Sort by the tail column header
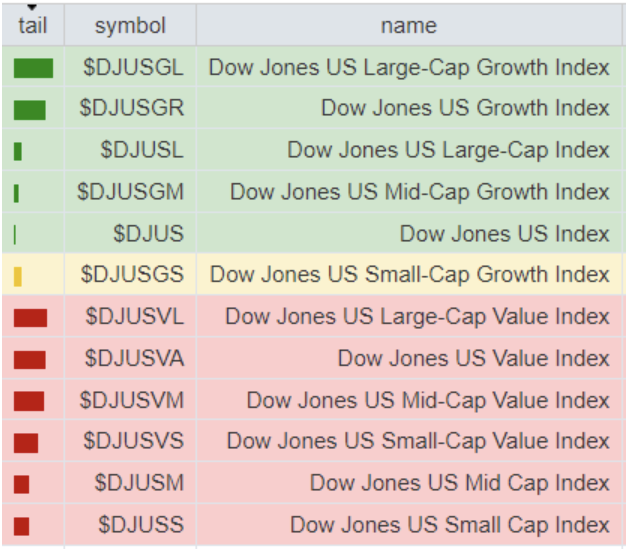Image resolution: width=626 pixels, height=550 pixels. point(32,26)
